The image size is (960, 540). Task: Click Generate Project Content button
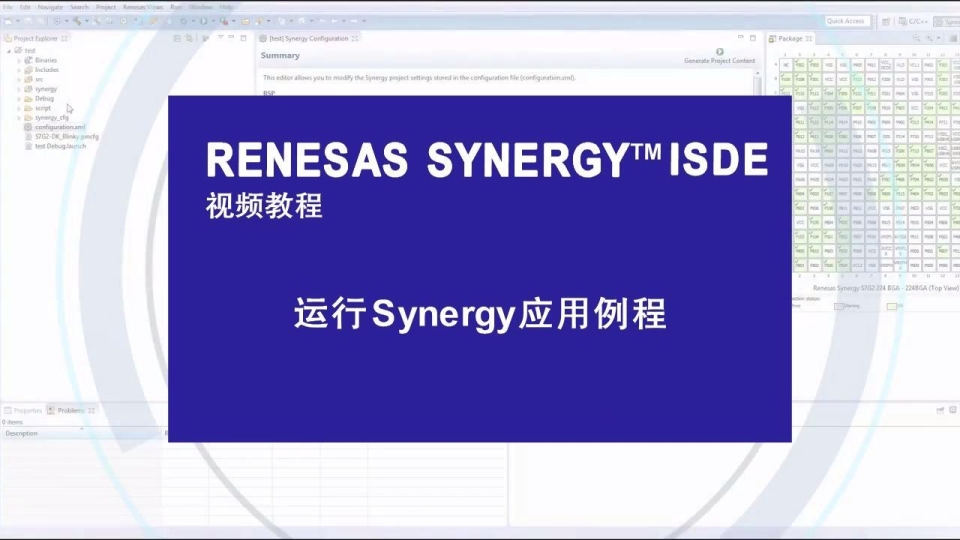[x=719, y=56]
